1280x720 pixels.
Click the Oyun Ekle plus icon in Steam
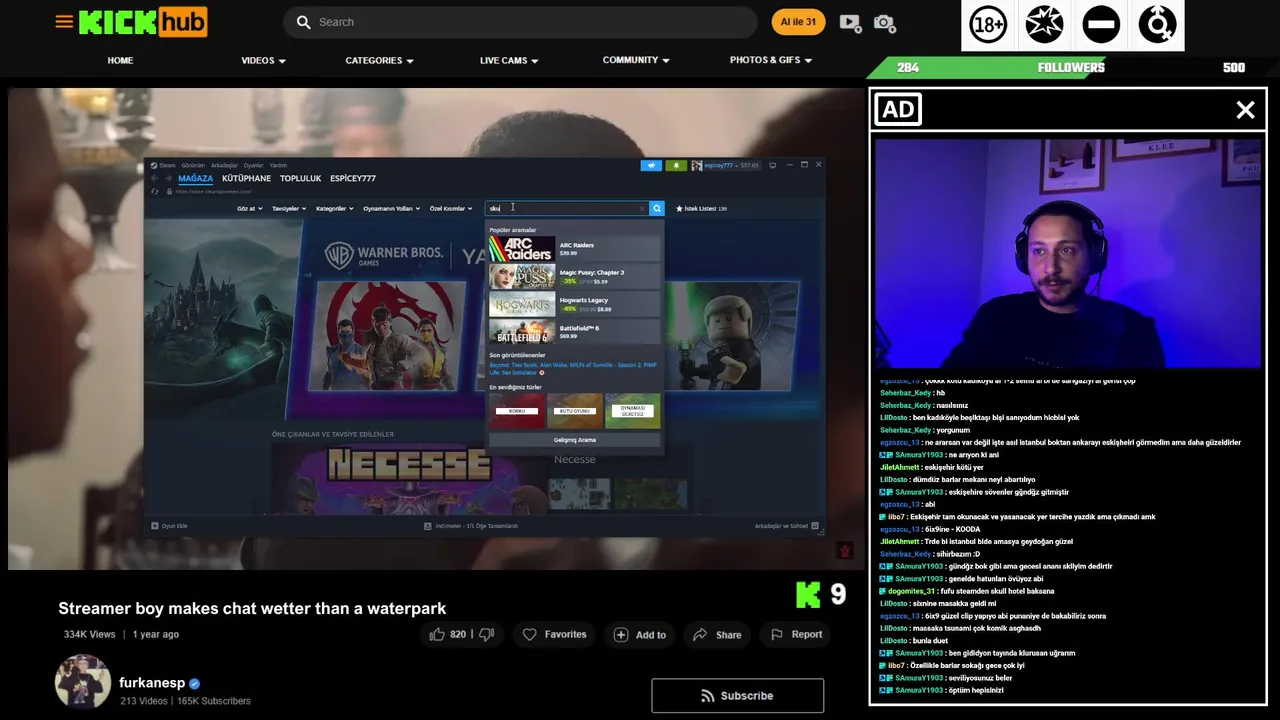coord(155,526)
